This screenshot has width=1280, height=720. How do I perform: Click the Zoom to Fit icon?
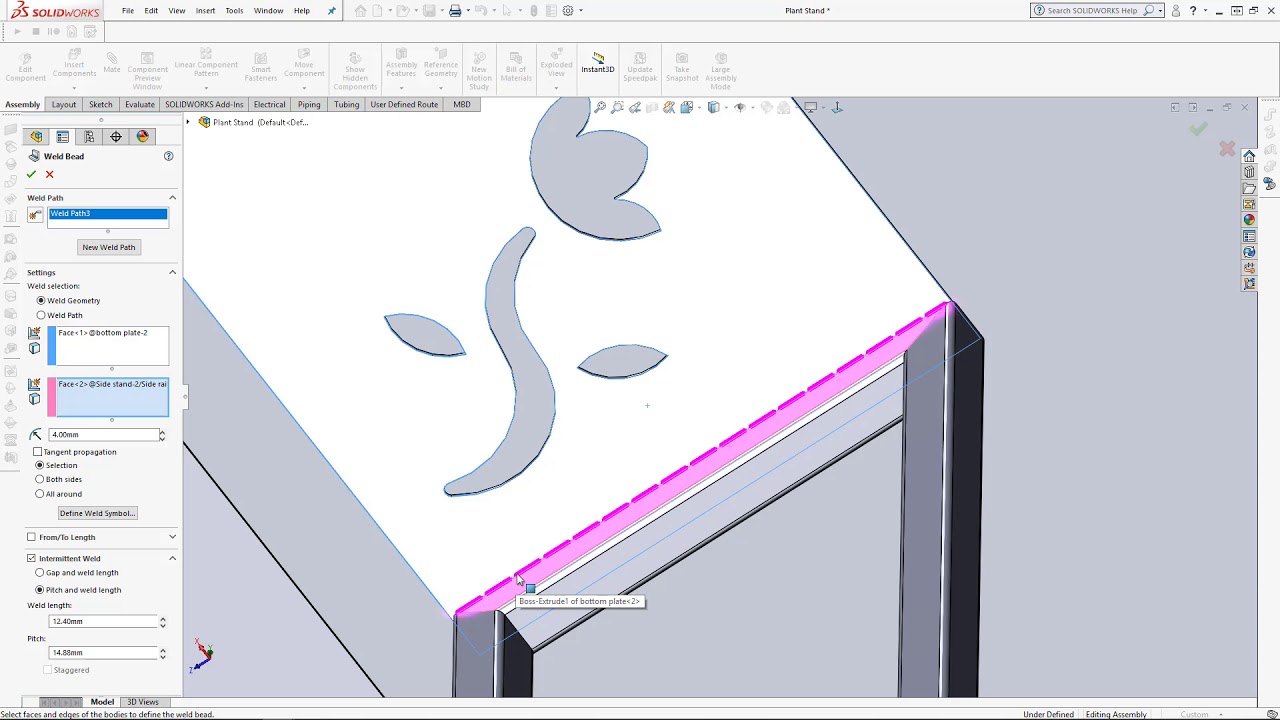pos(600,107)
